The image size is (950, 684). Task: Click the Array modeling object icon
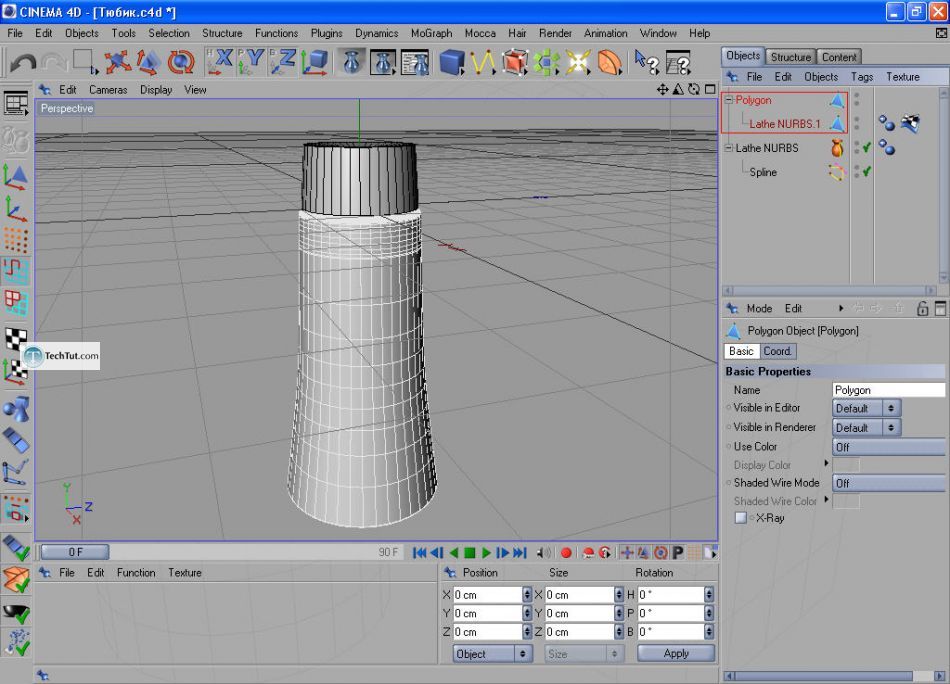(546, 62)
